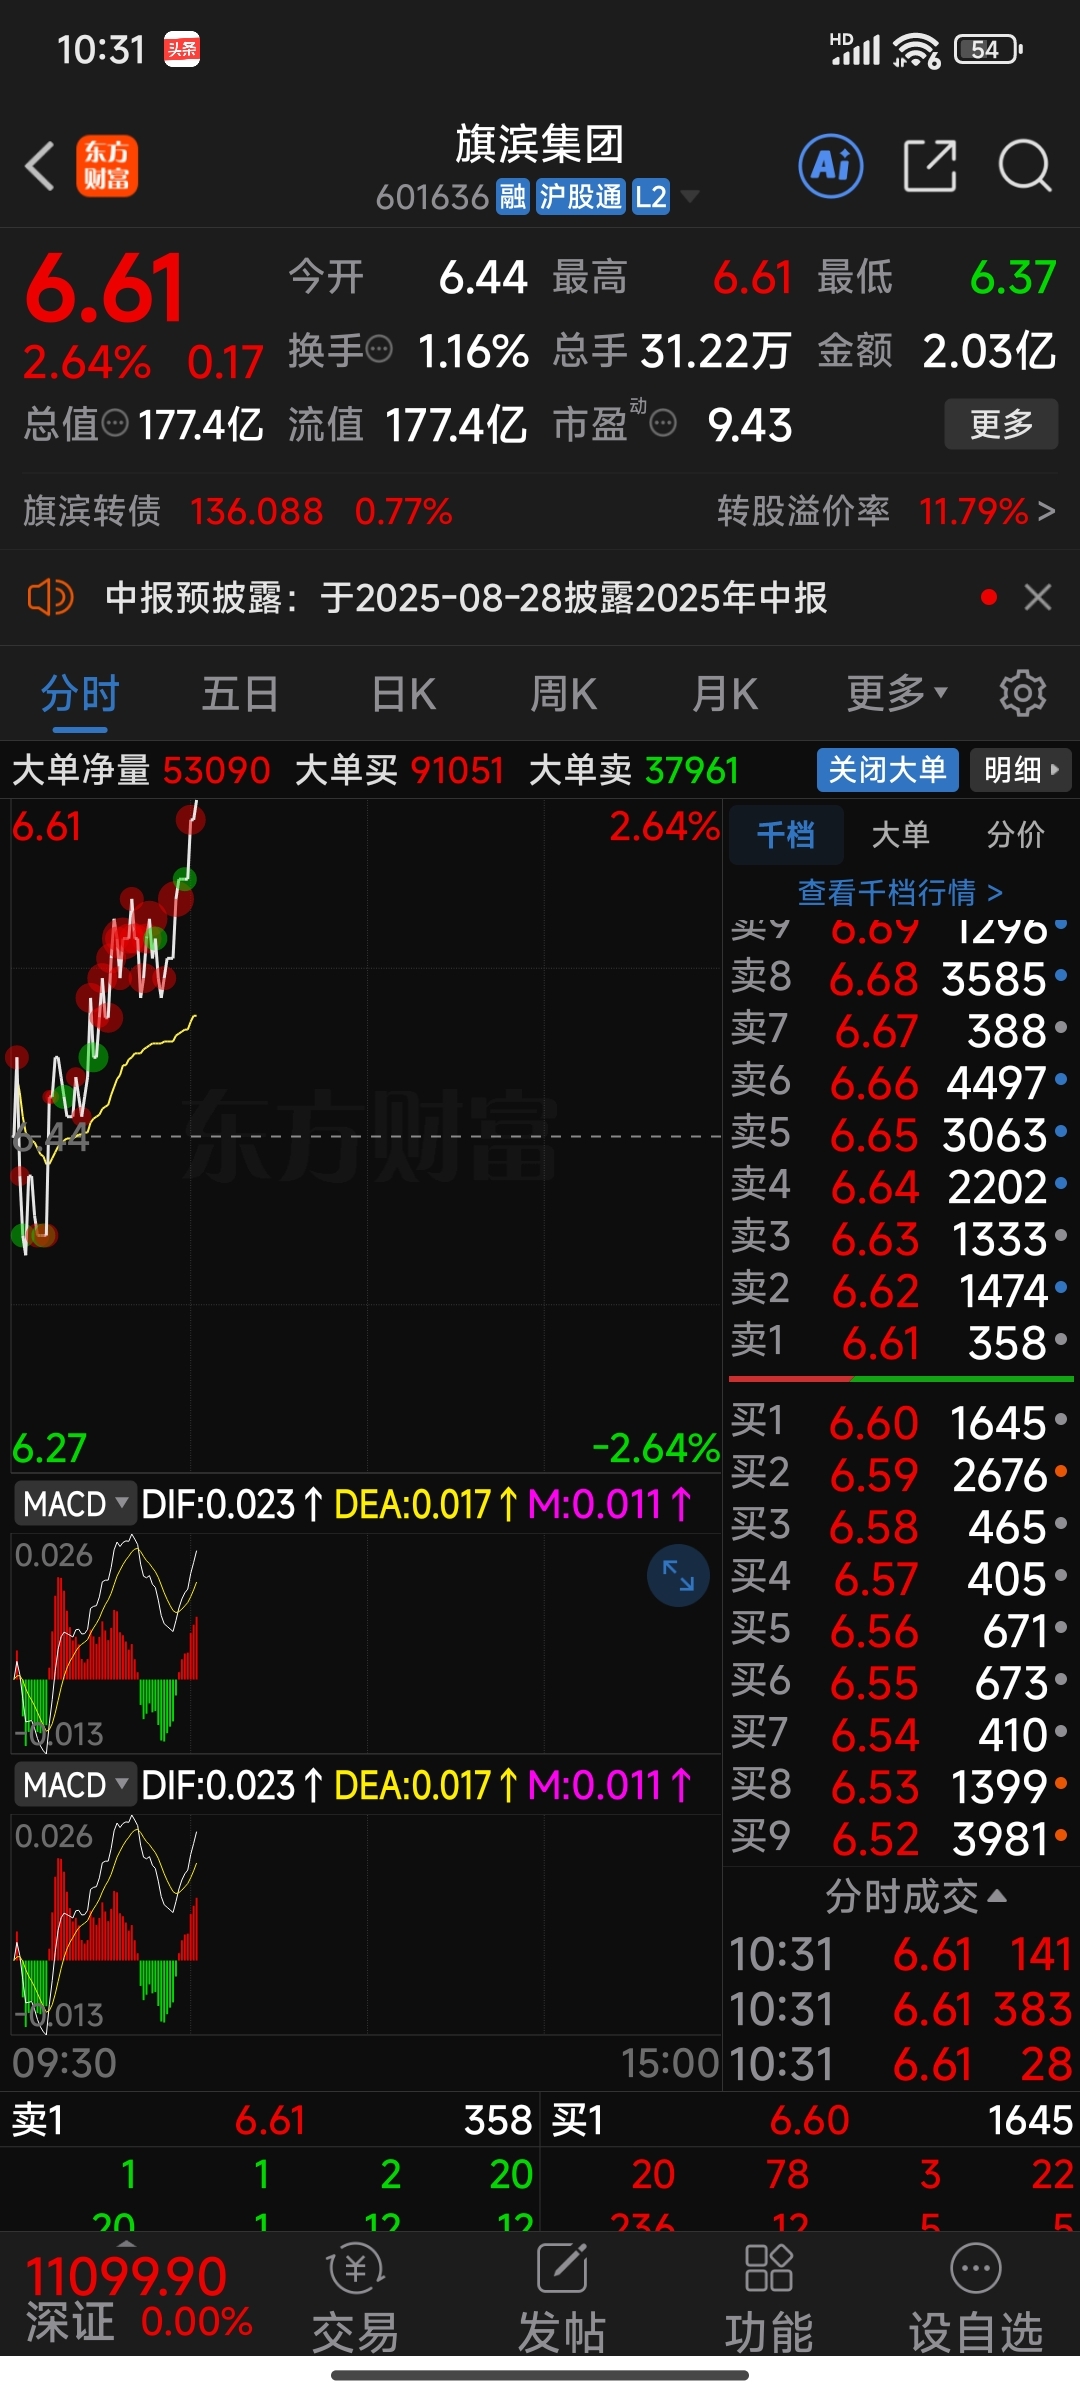Tap info icon beside 总值
Image resolution: width=1080 pixels, height=2400 pixels.
click(116, 423)
